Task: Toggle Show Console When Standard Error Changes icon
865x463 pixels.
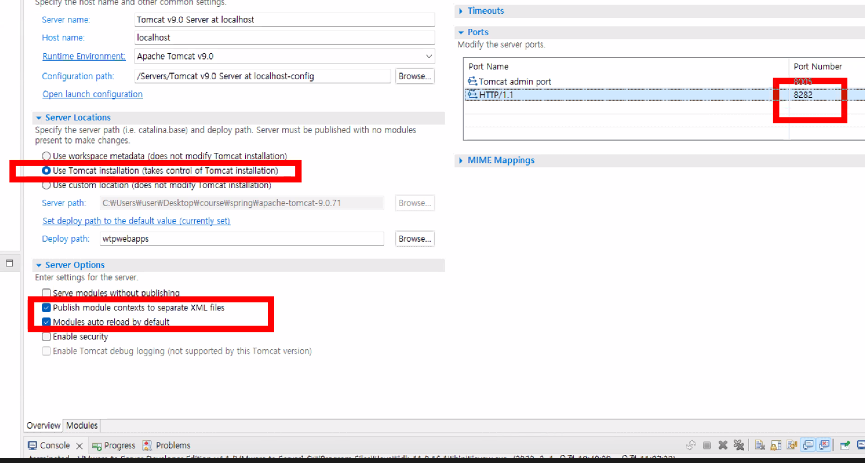Action: click(x=824, y=445)
